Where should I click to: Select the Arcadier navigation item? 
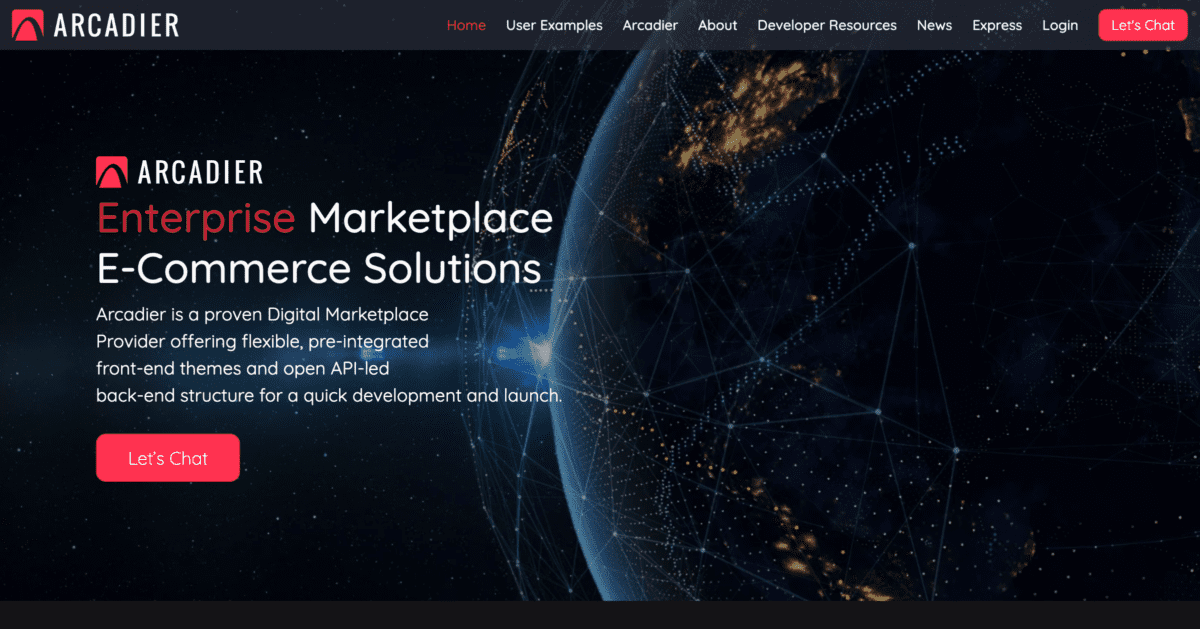tap(650, 25)
